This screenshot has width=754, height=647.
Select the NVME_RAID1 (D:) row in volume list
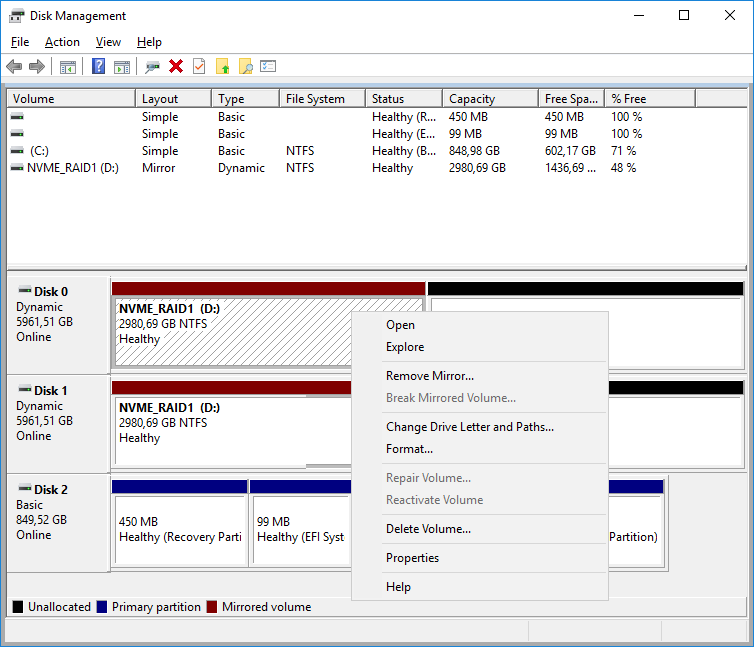(x=73, y=168)
